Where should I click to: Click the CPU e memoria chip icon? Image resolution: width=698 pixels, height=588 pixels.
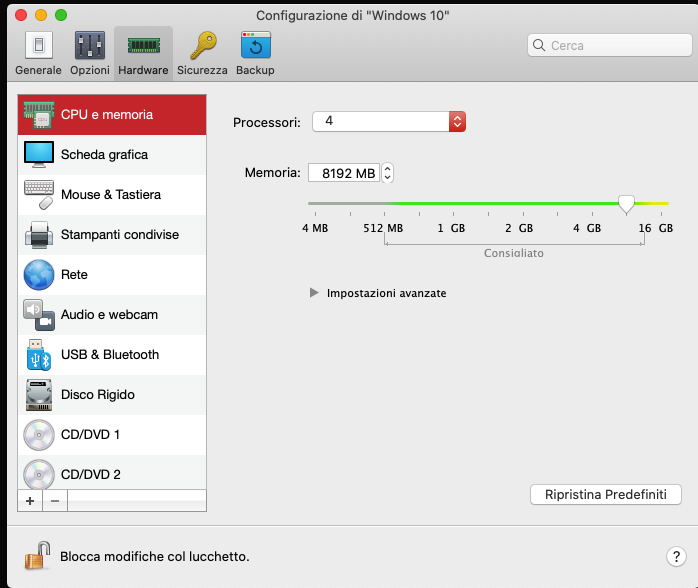(39, 115)
